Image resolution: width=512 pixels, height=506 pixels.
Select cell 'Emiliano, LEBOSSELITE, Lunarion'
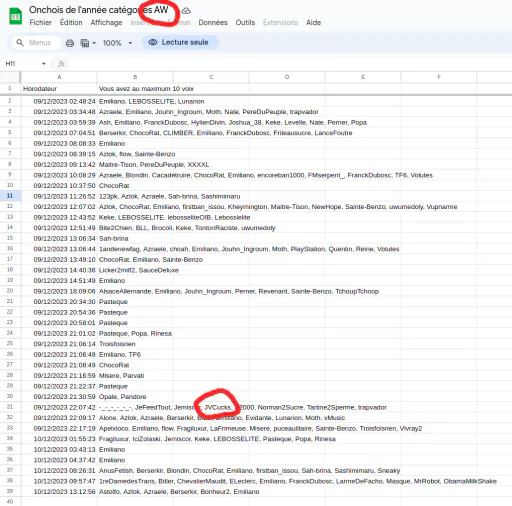pyautogui.click(x=151, y=101)
